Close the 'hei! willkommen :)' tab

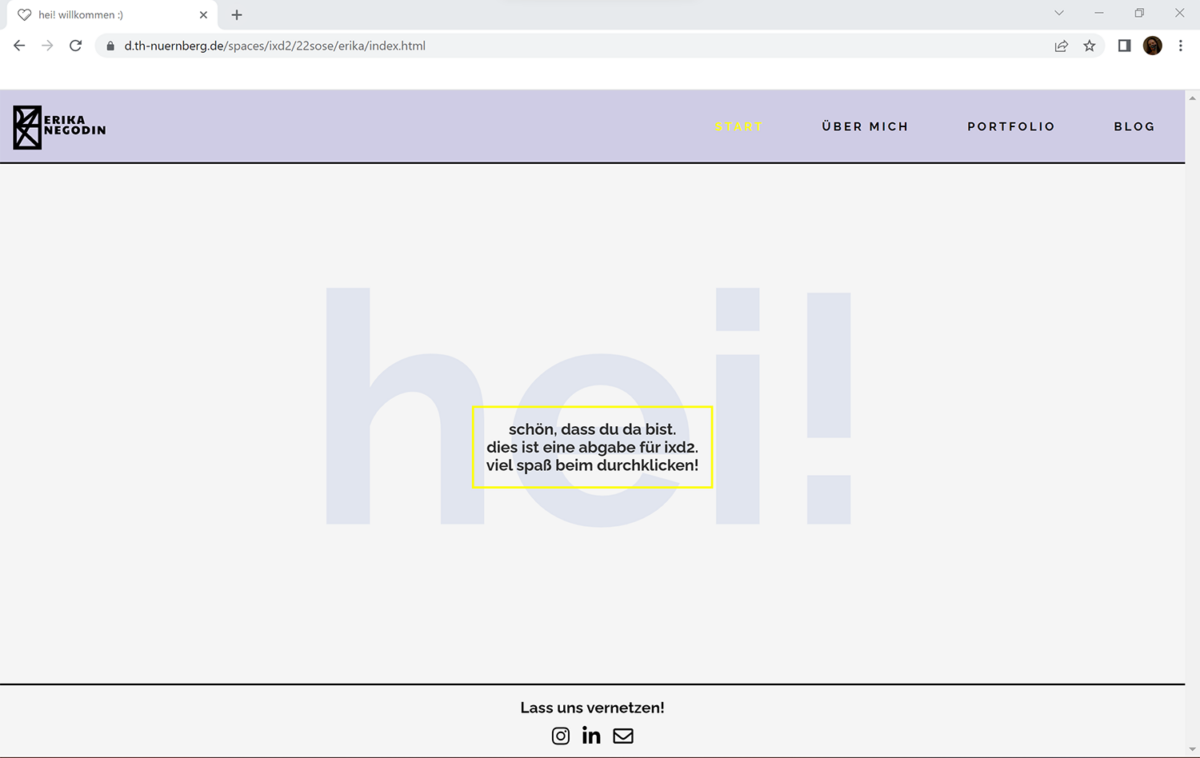coord(203,15)
